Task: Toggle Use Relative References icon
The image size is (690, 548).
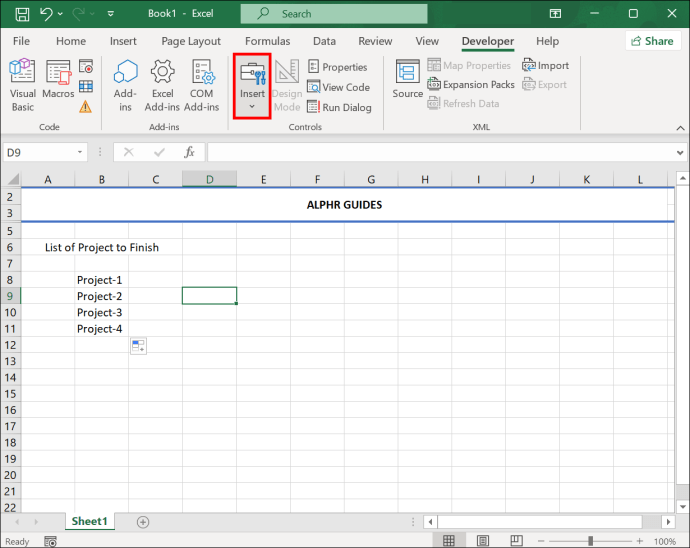Action: click(86, 86)
